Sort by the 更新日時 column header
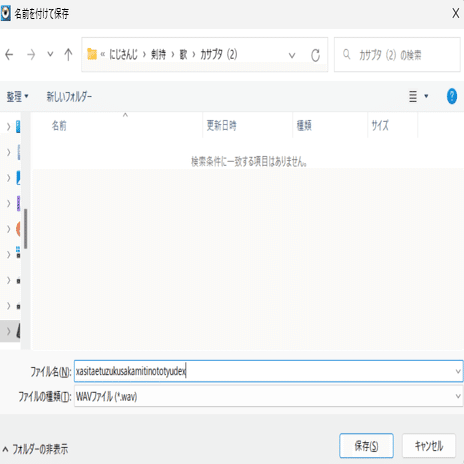Viewport: 464px width, 464px height. click(x=247, y=125)
